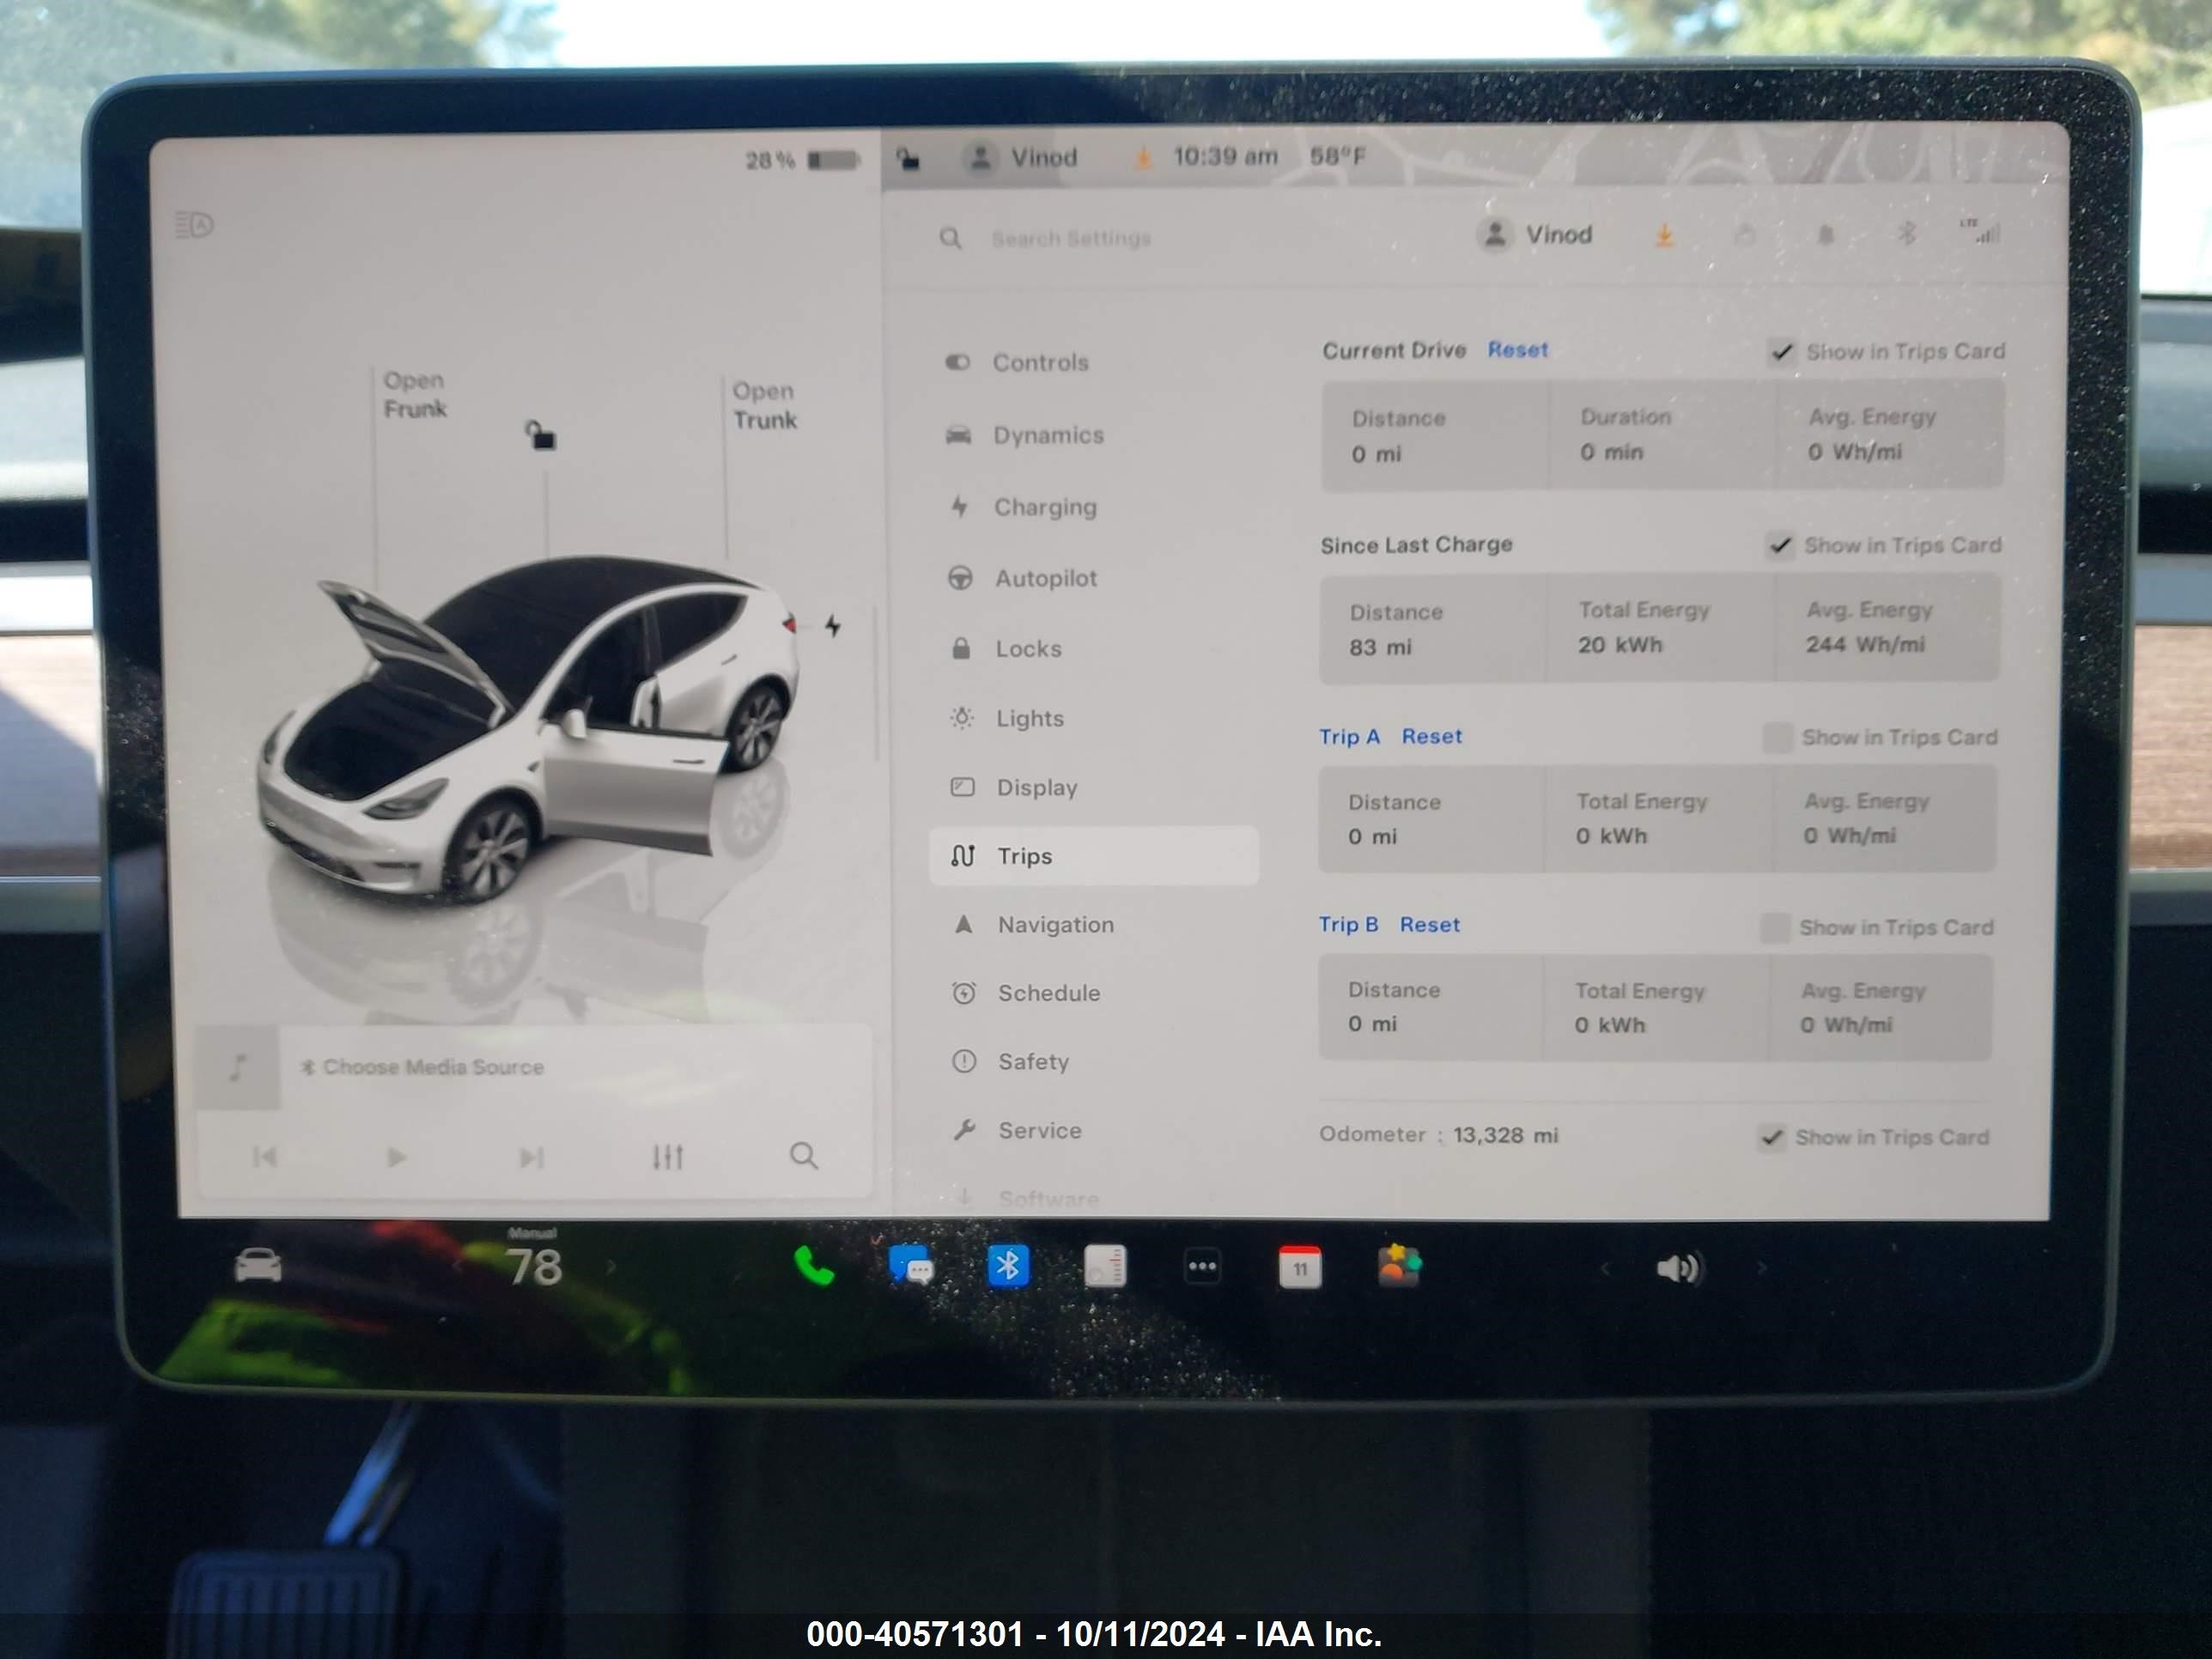2212x1659 pixels.
Task: Tap the car controls icon in bottom bar
Action: (258, 1266)
